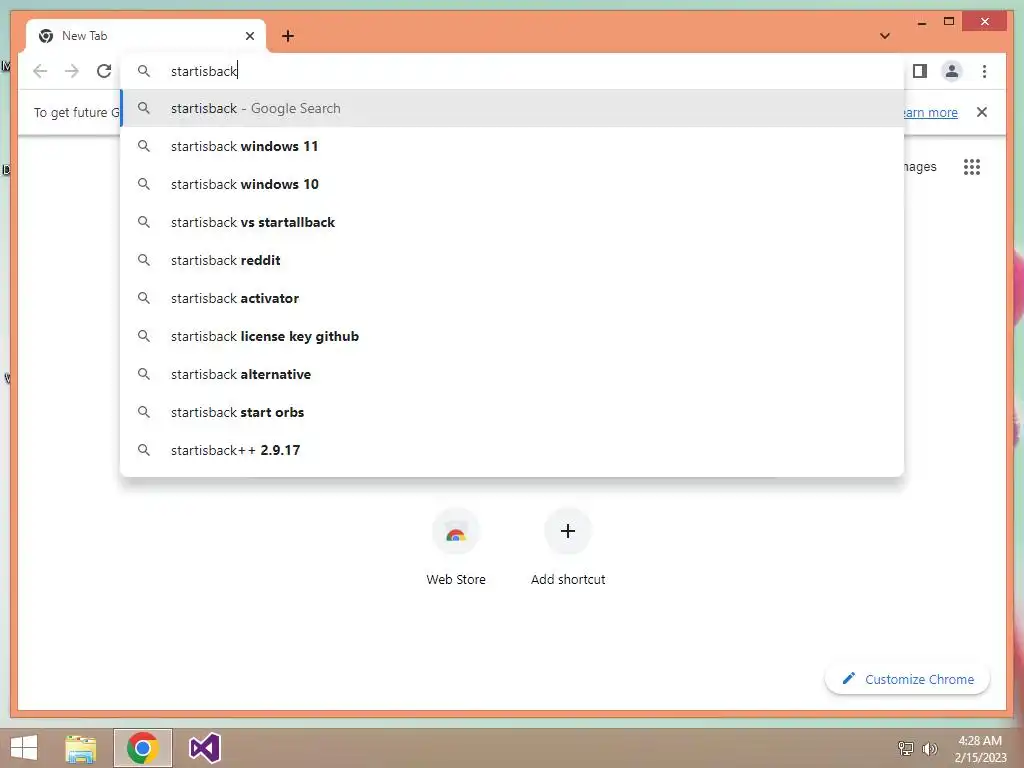Screen dimensions: 1024x768
Task: Go back with the back arrow
Action: pos(40,71)
